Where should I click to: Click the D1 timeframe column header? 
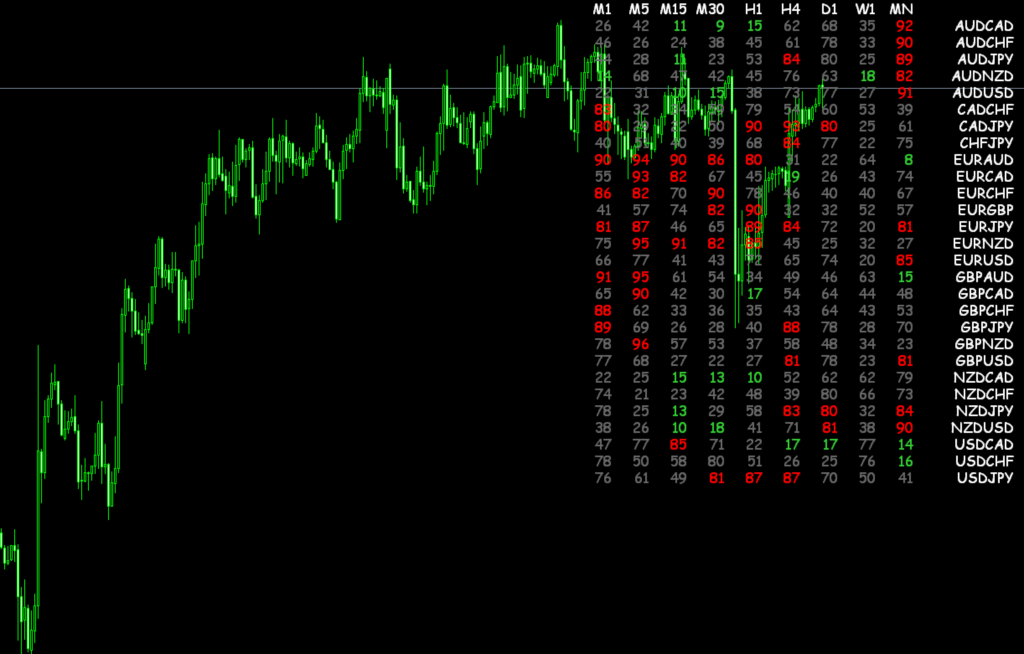(x=829, y=9)
